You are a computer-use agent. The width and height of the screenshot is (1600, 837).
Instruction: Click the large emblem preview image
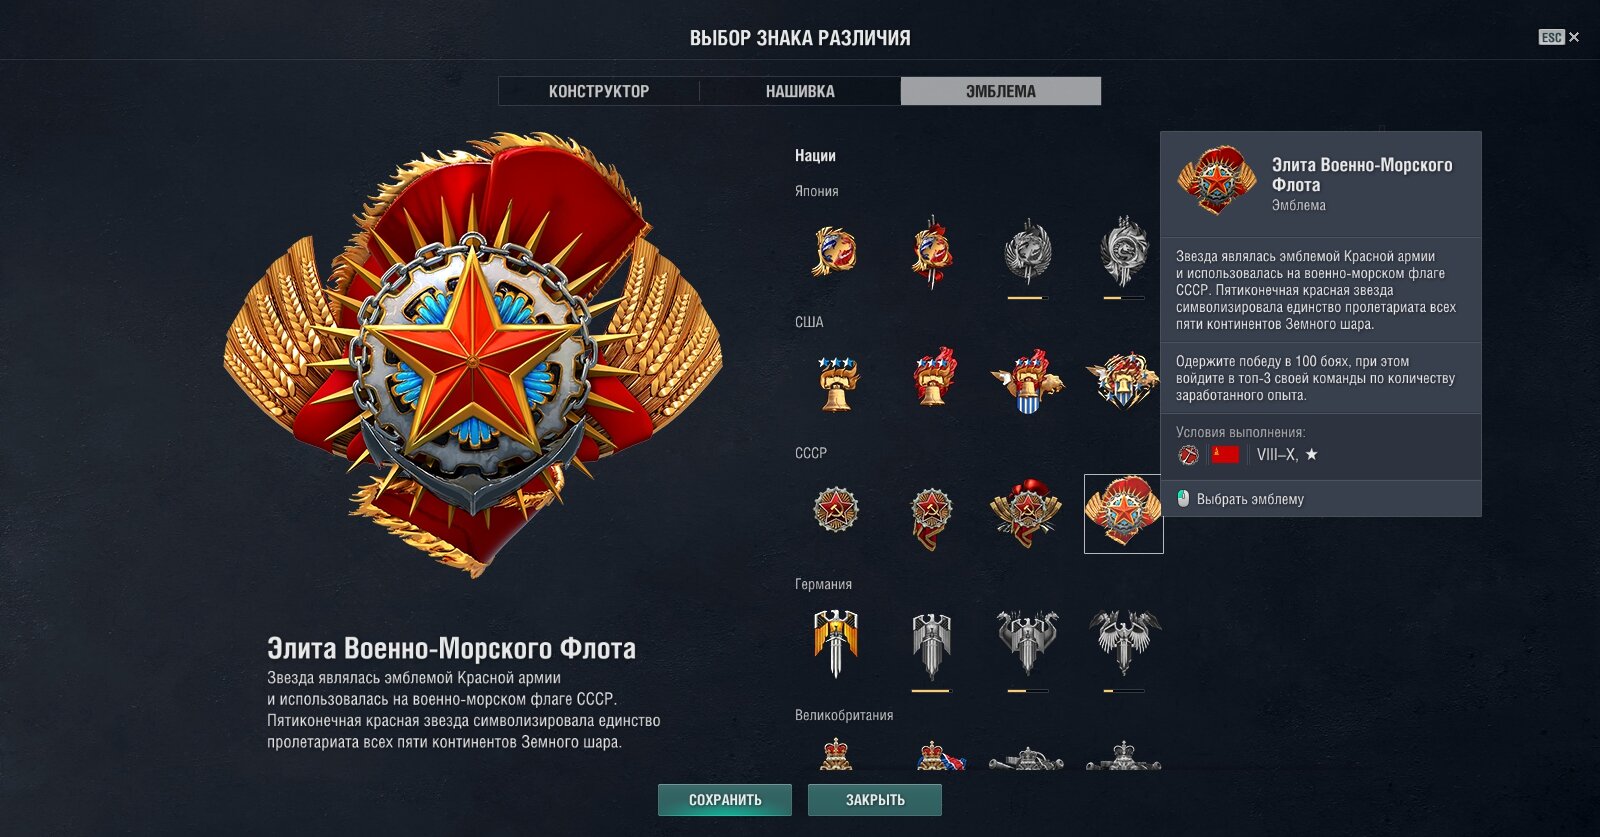[x=472, y=355]
